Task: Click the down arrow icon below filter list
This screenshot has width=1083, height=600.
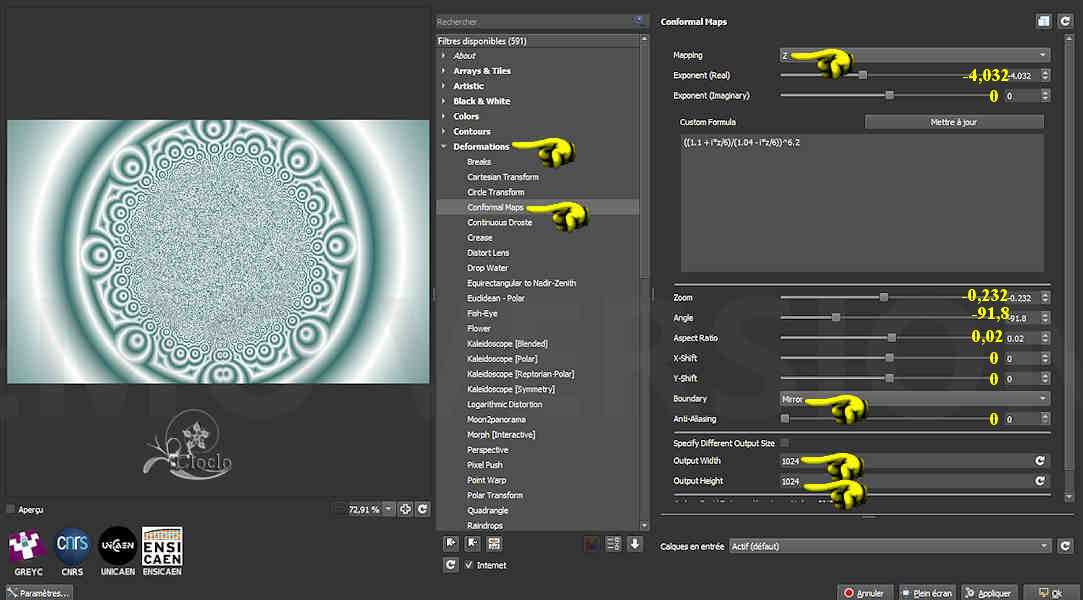Action: click(x=634, y=544)
